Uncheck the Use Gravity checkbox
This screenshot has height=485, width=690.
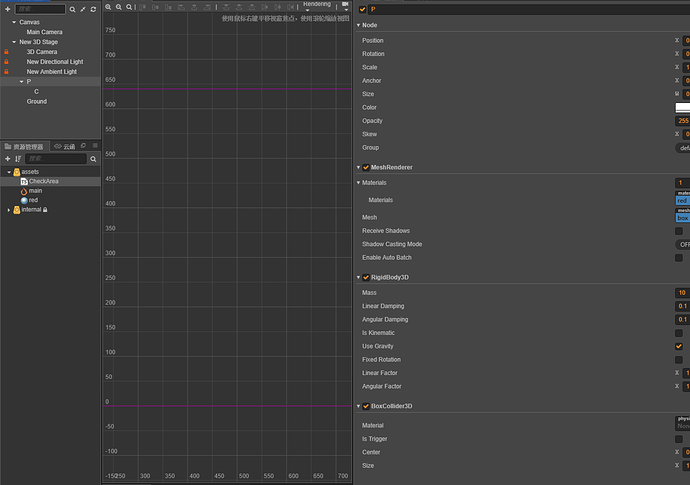coord(679,346)
